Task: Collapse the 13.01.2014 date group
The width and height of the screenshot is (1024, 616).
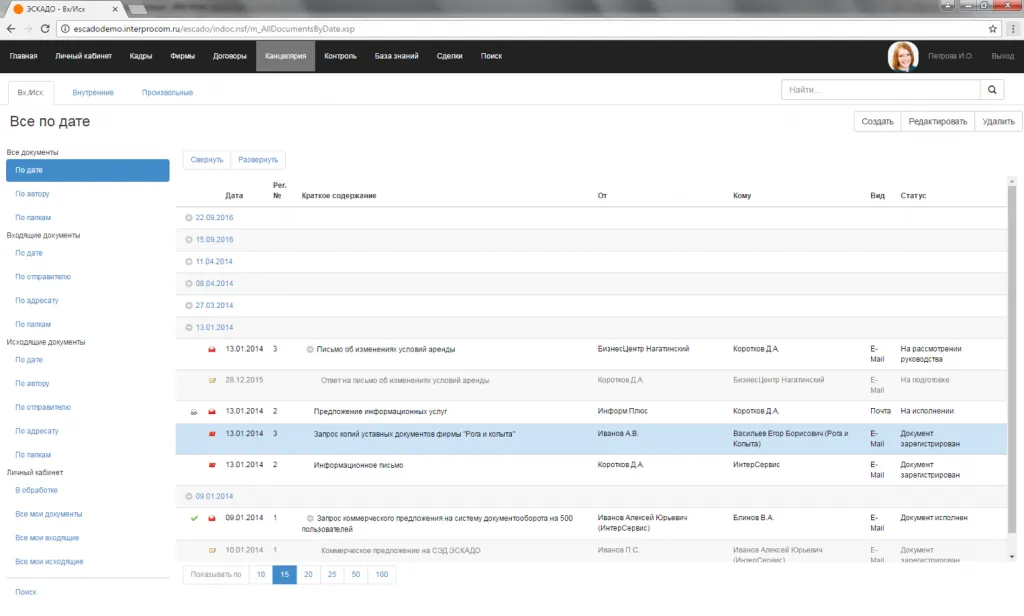Action: 190,327
